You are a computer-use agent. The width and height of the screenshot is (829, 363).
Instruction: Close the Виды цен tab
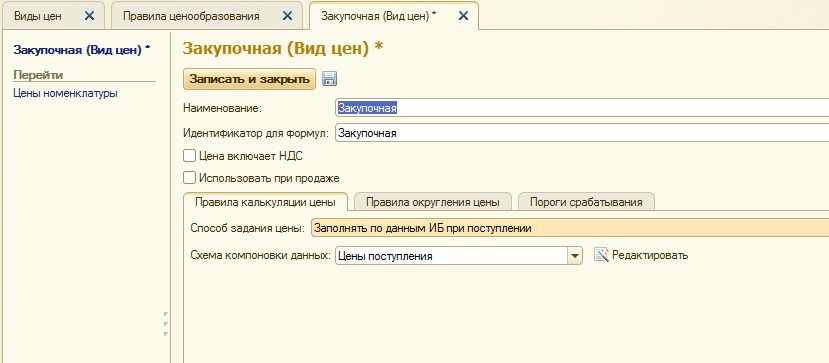[x=89, y=16]
